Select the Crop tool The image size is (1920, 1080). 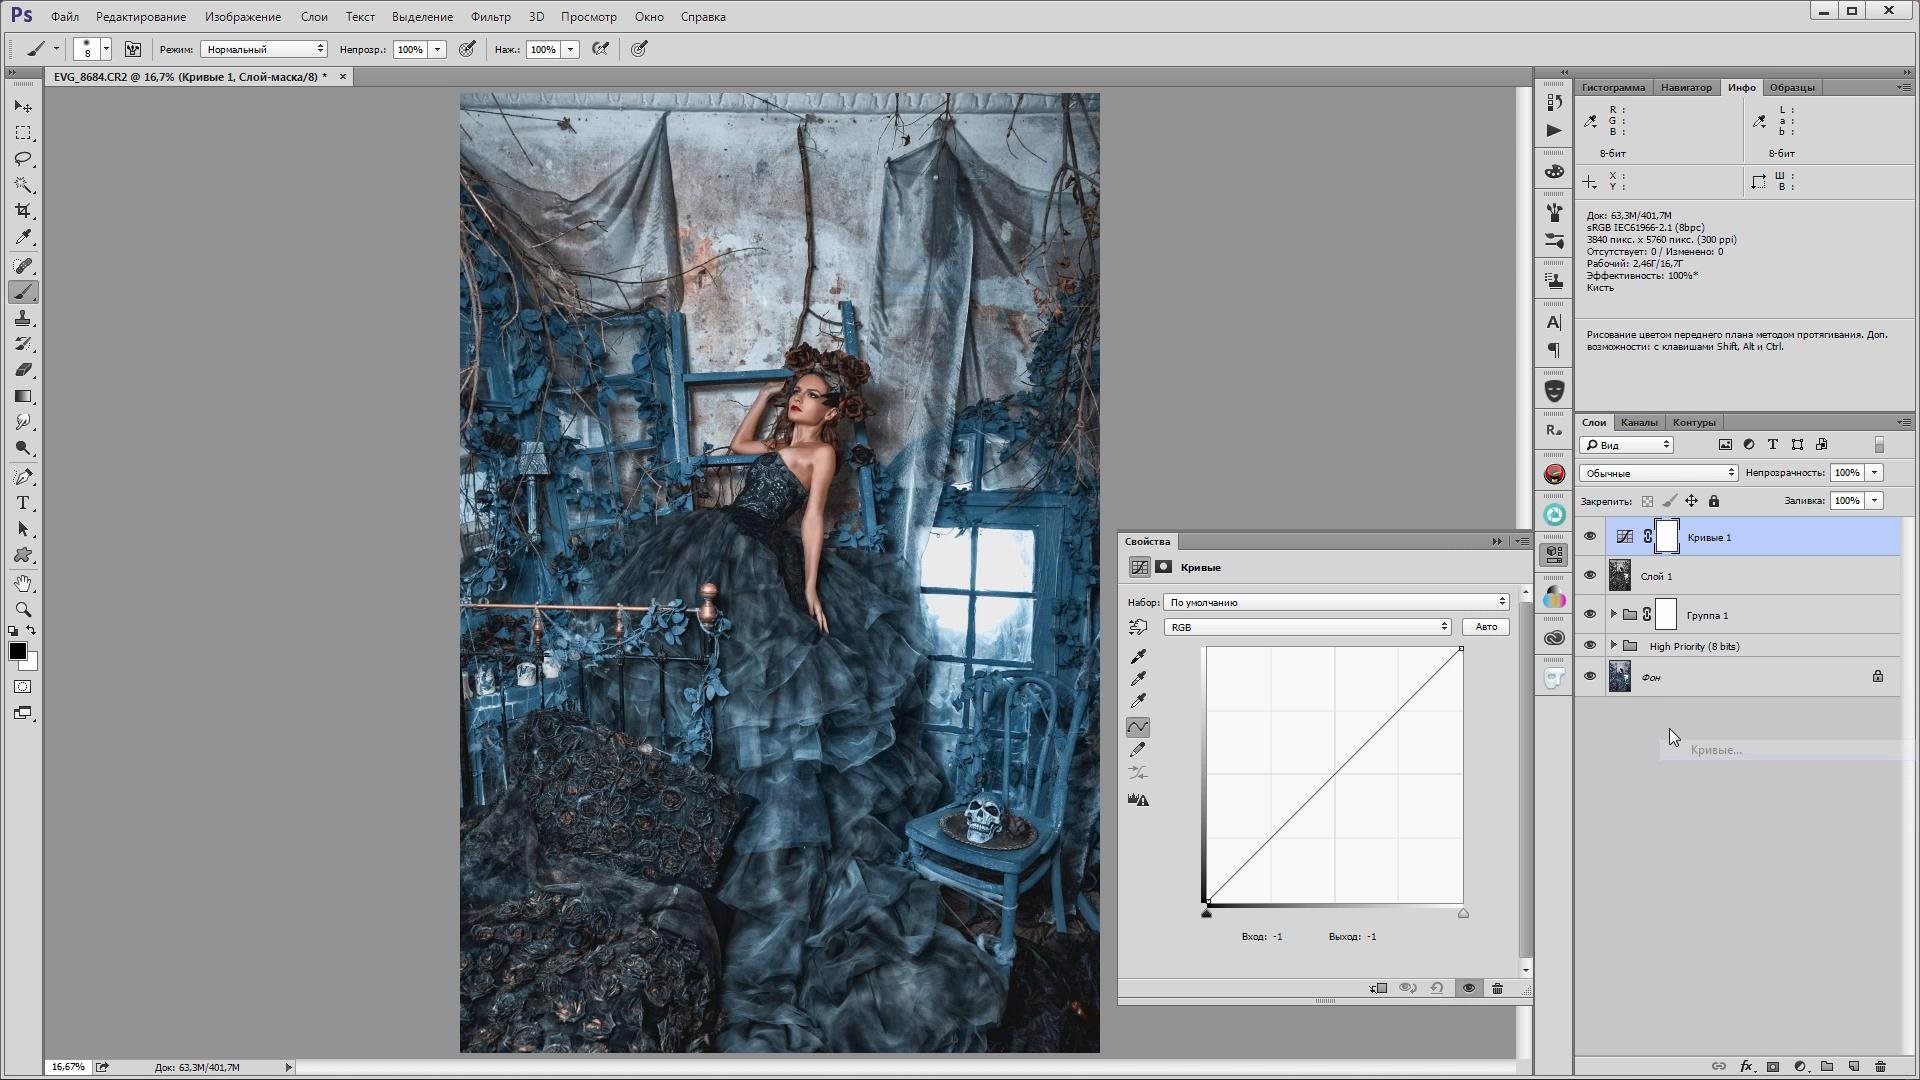point(23,211)
